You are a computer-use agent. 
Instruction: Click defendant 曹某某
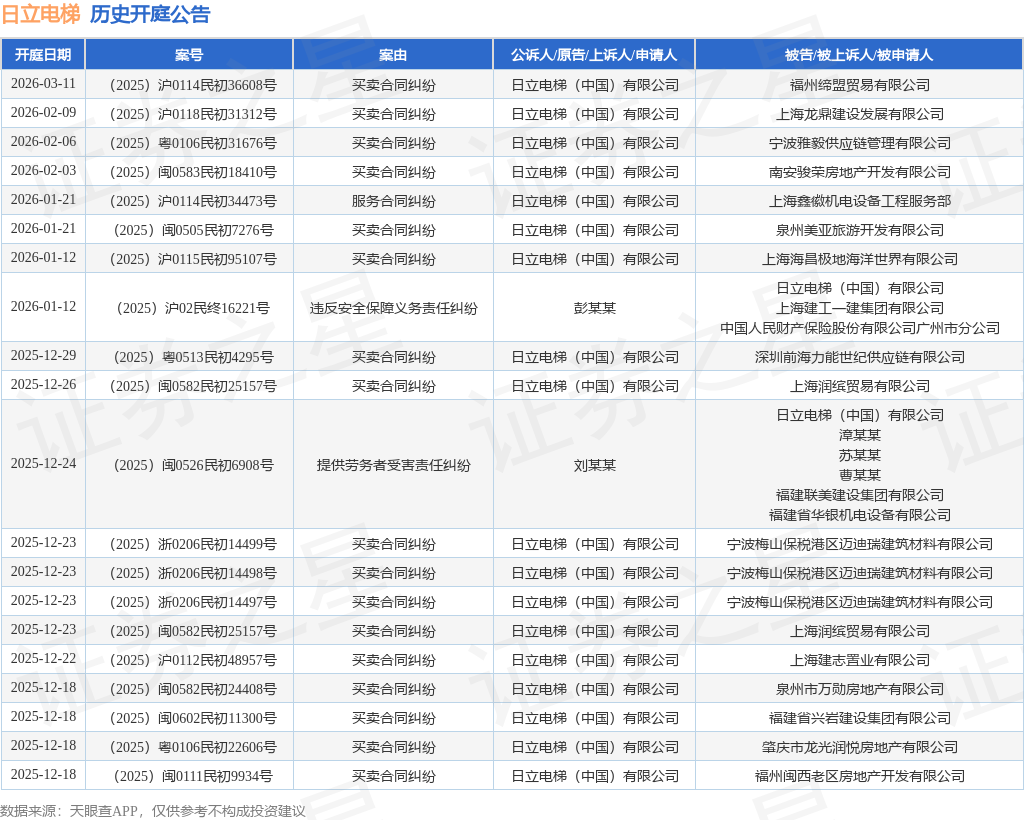tap(859, 475)
